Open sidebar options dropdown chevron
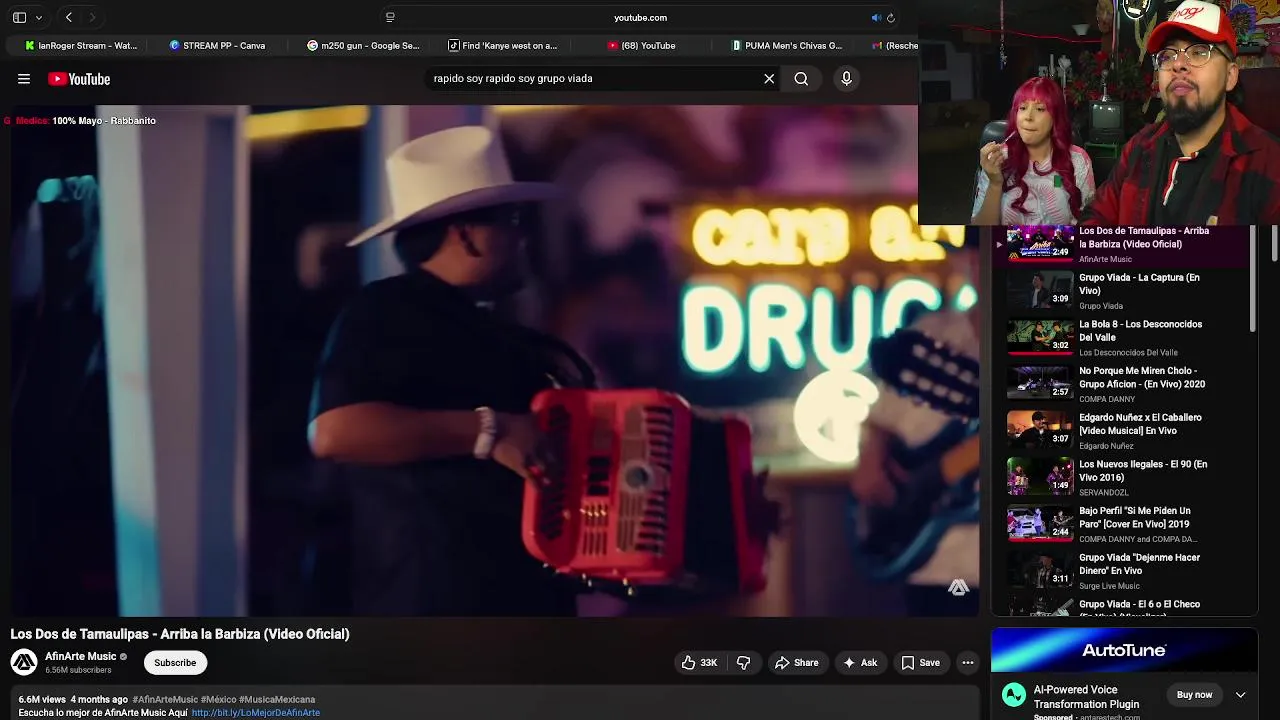The image size is (1280, 720). tap(39, 17)
